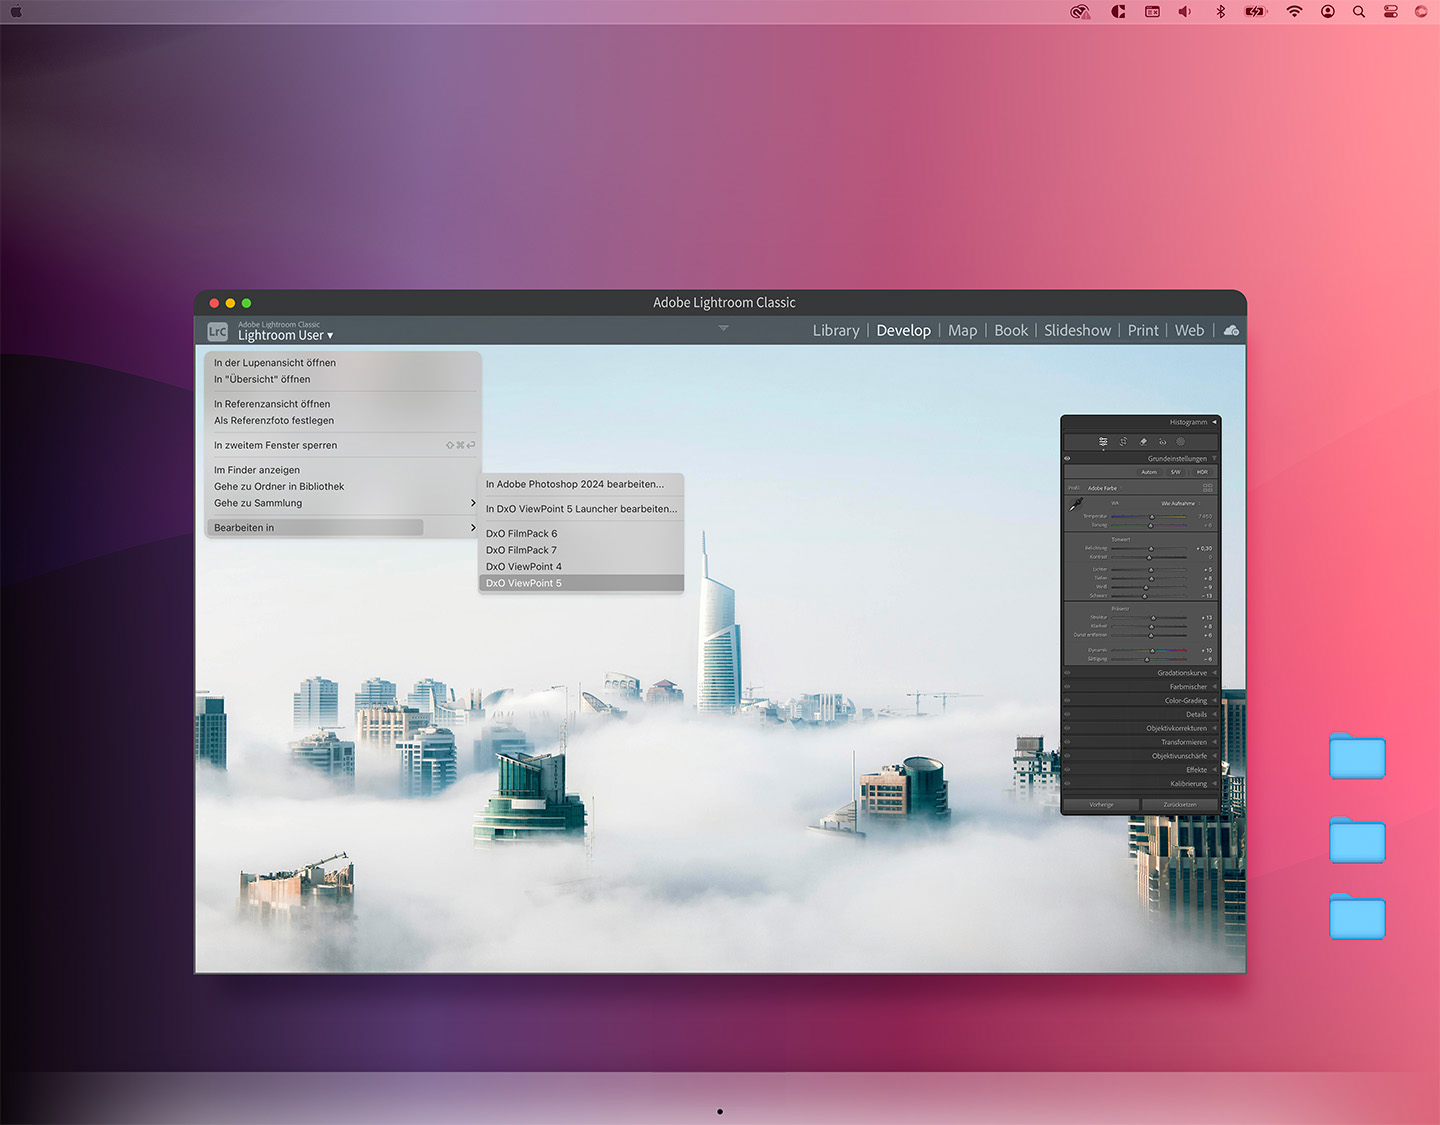Screen dimensions: 1440x1125
Task: Click the Autom. tone button
Action: 1149,472
